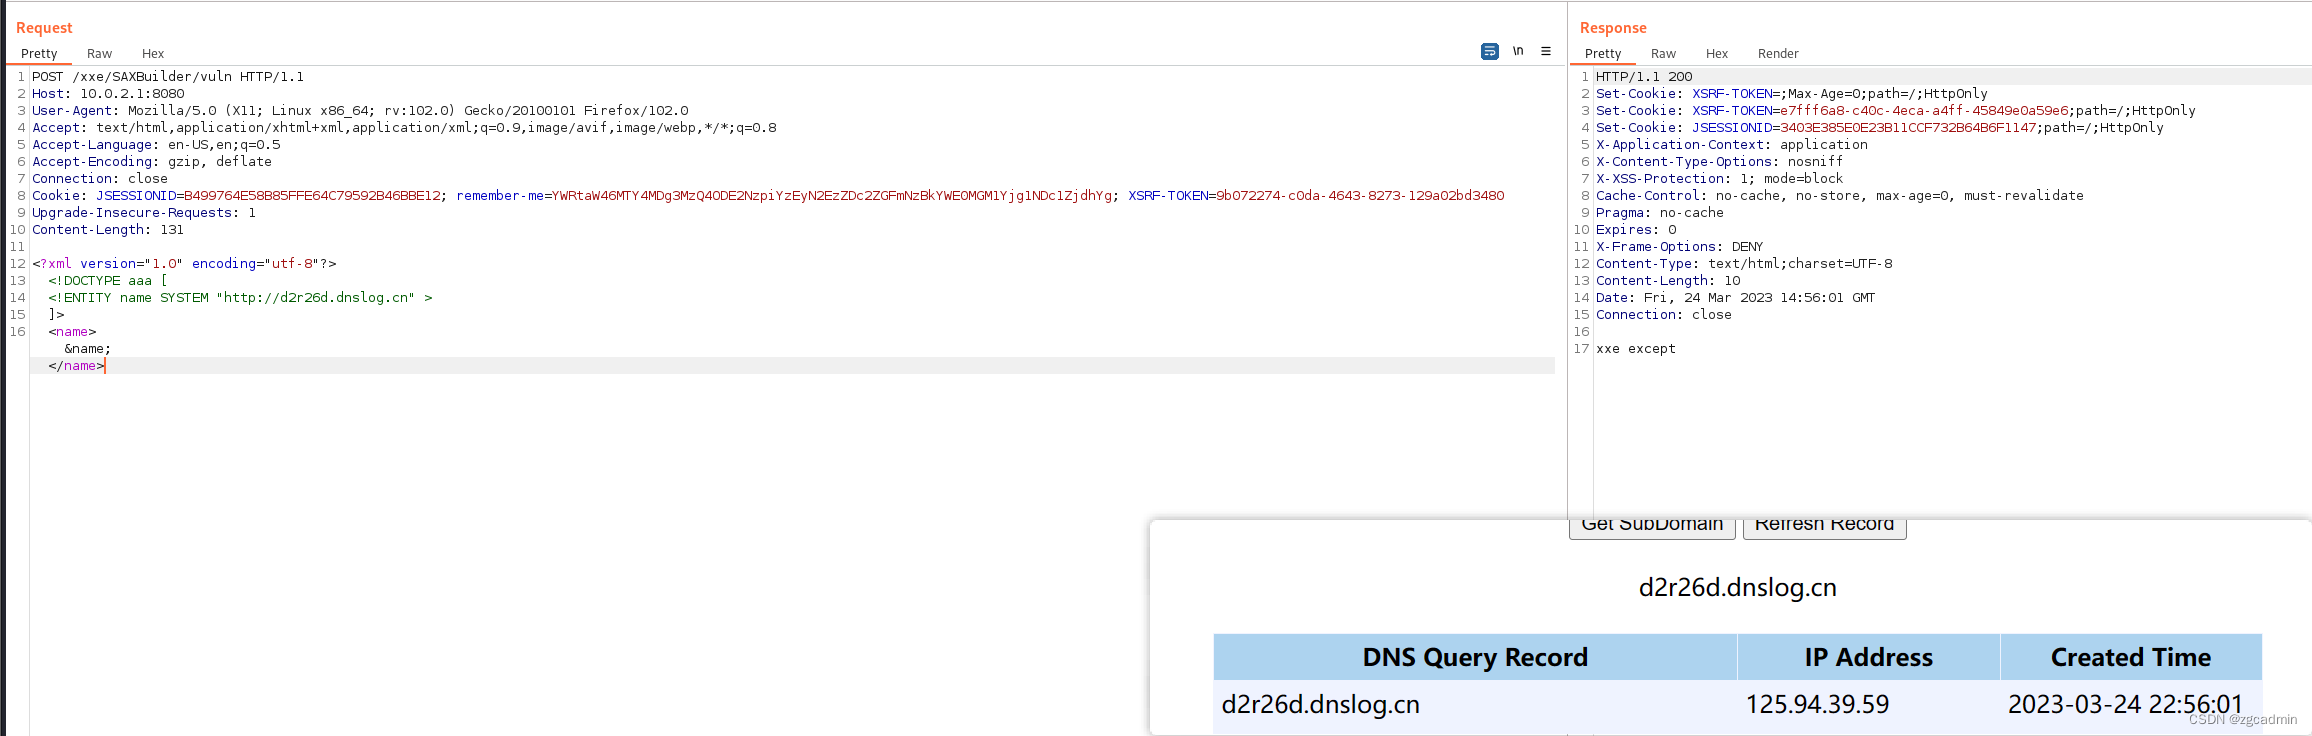Click the Pragma: no-cache header
The image size is (2312, 736).
(x=1660, y=213)
